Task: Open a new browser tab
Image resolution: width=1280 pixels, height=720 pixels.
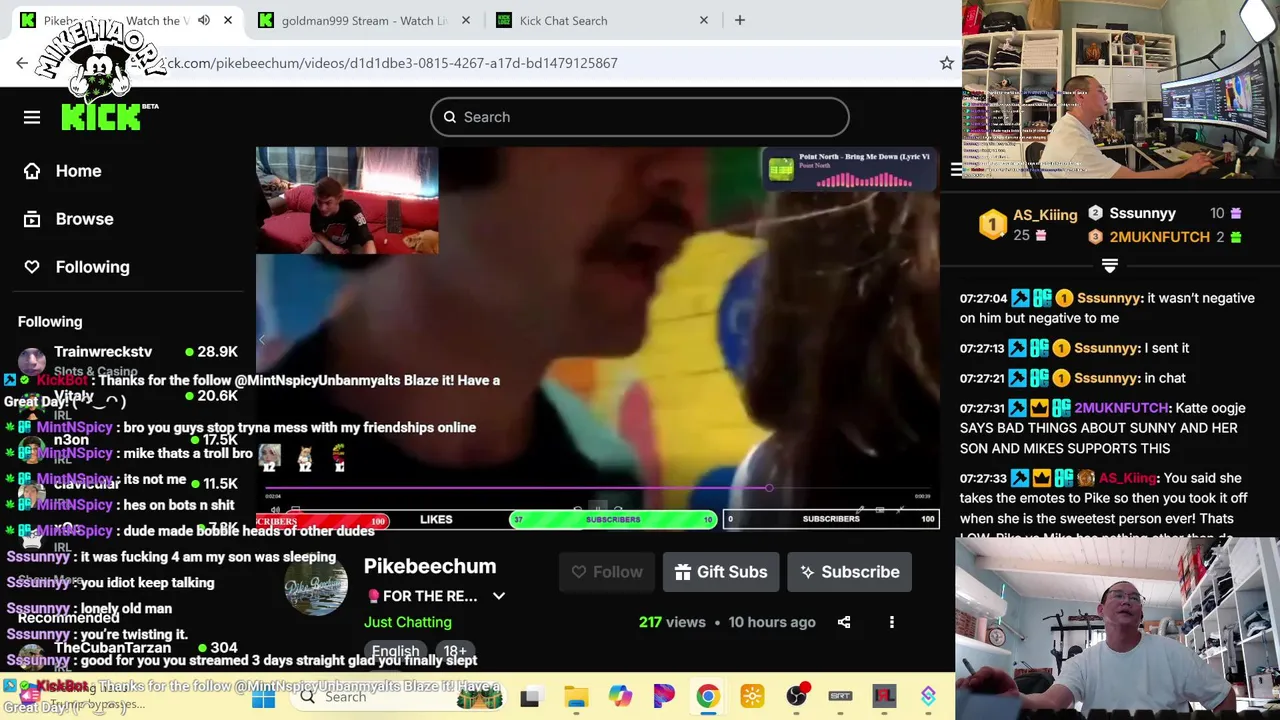Action: 740,20
